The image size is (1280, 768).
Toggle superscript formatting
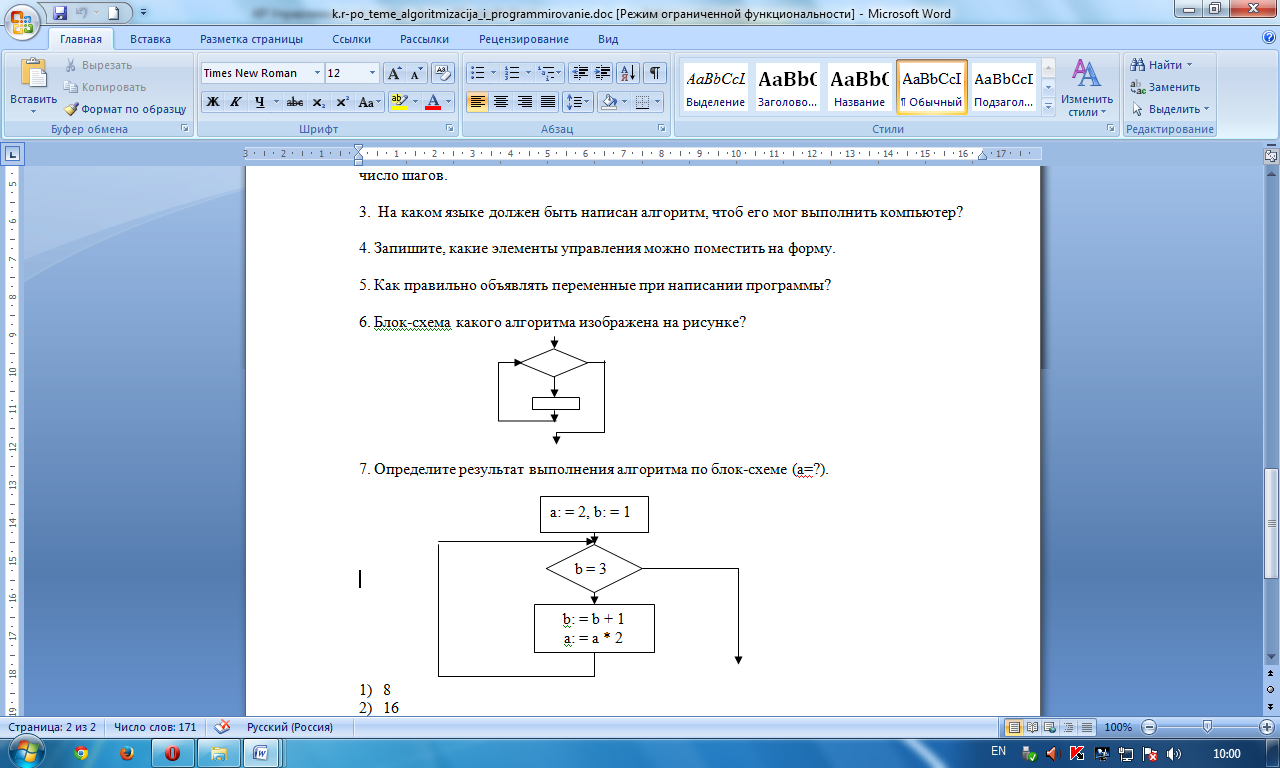(342, 102)
